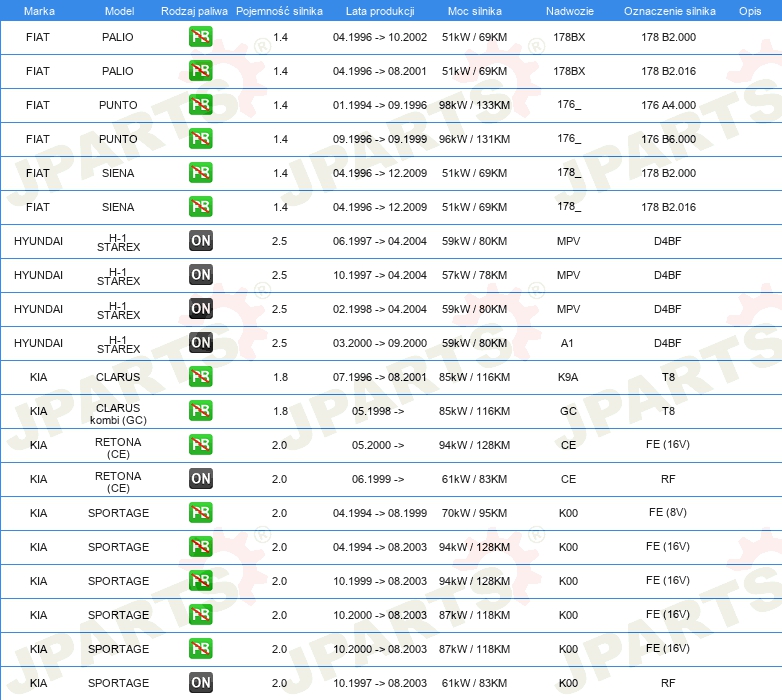This screenshot has width=782, height=700.
Task: Click production date 06.1999 ->
Action: tap(378, 479)
